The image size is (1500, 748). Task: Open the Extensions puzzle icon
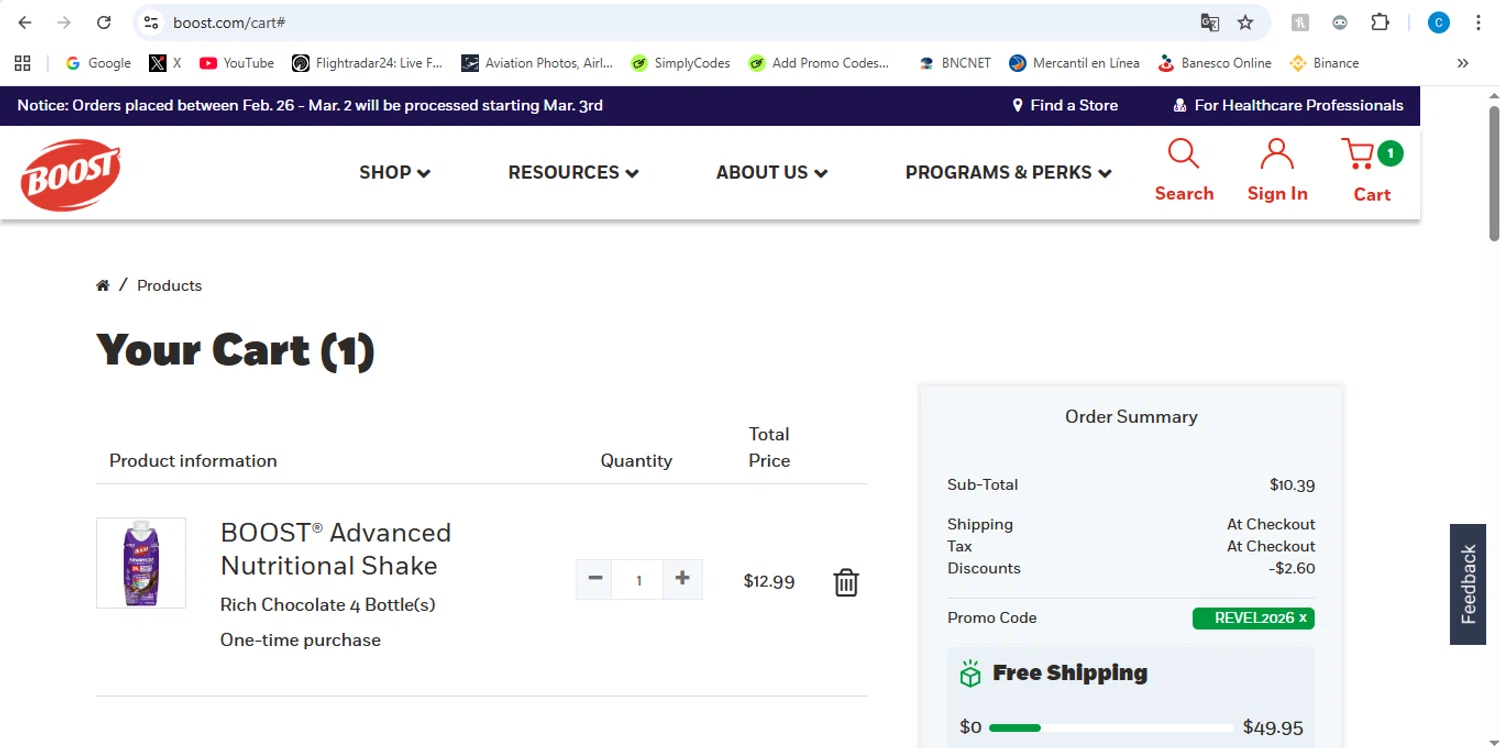click(1380, 22)
